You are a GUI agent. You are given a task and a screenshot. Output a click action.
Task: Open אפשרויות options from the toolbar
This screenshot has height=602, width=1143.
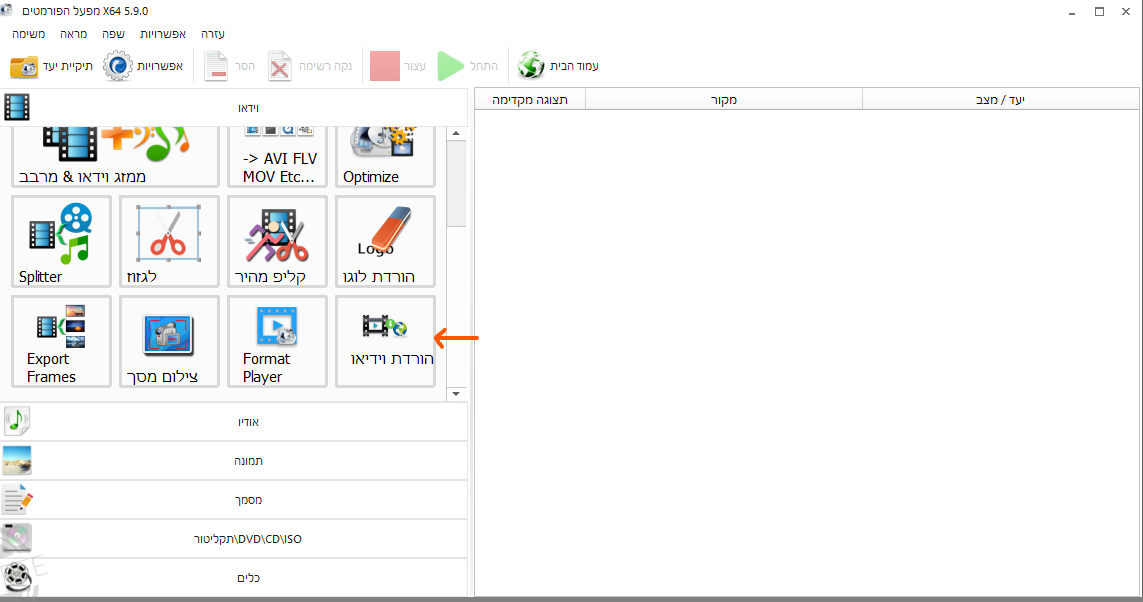coord(143,66)
